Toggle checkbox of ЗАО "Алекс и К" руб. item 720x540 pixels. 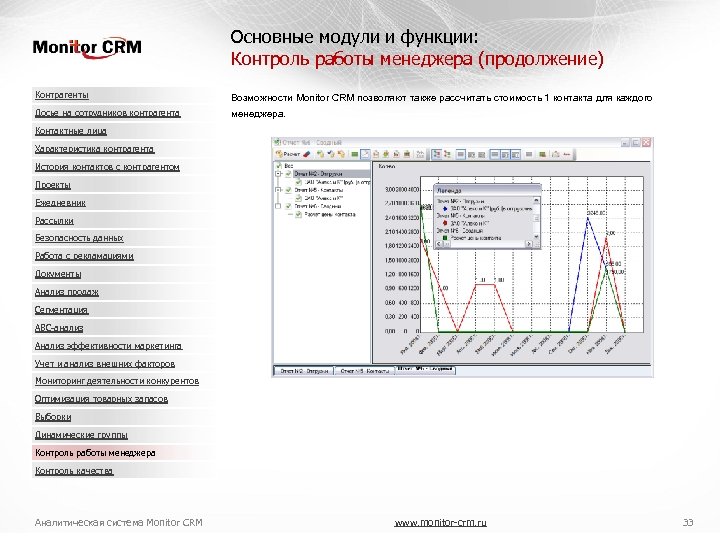pos(298,182)
